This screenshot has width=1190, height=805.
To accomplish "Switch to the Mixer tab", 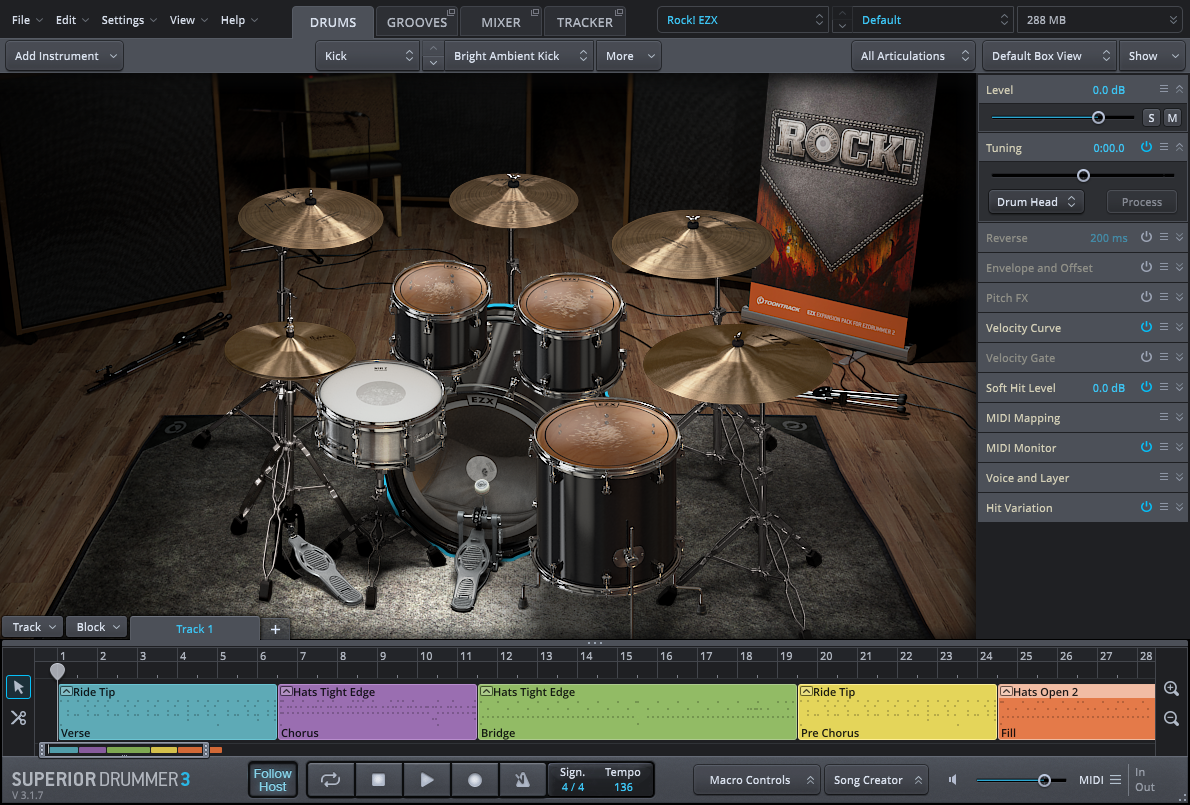I will 501,22.
